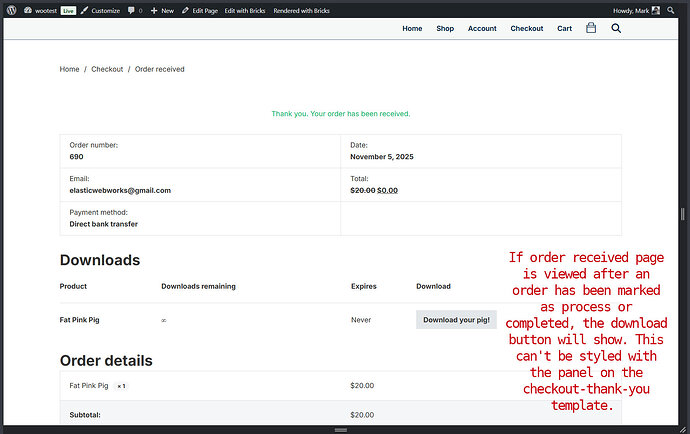Image resolution: width=690 pixels, height=434 pixels.
Task: Open the wootest site menu
Action: pyautogui.click(x=40, y=10)
